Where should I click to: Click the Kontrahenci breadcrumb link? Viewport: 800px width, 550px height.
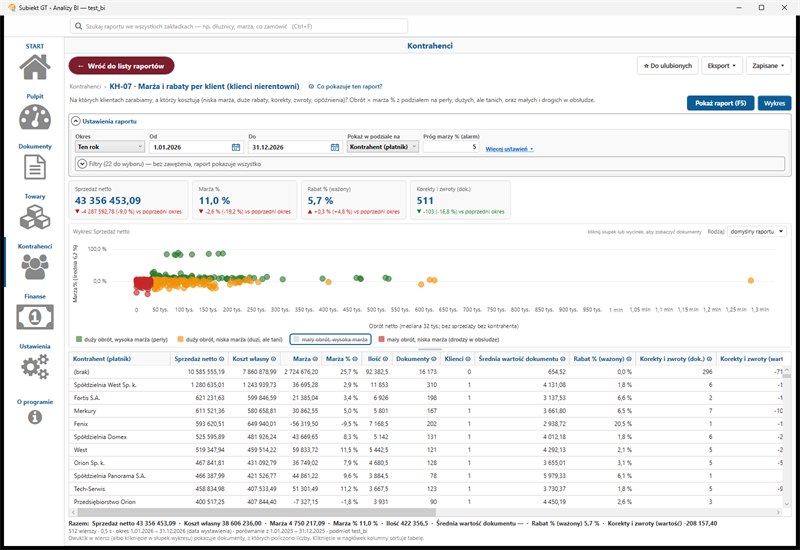coord(85,87)
